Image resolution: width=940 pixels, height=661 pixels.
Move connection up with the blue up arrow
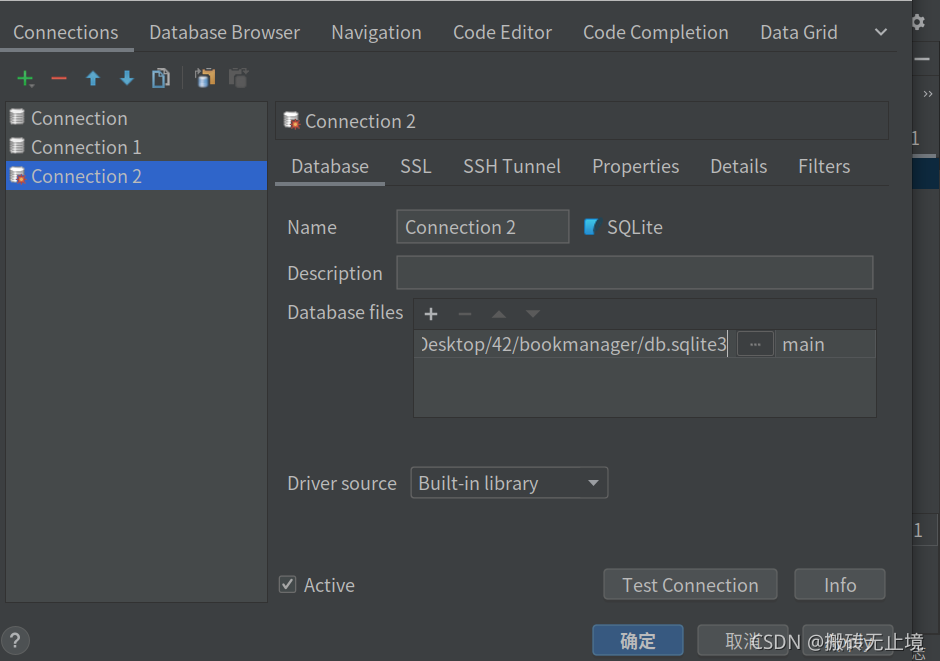pos(92,78)
